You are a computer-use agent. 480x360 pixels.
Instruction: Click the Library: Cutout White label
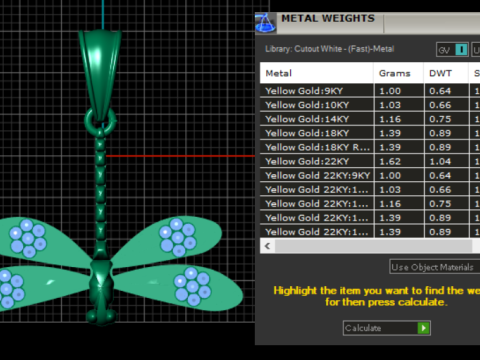tap(330, 49)
